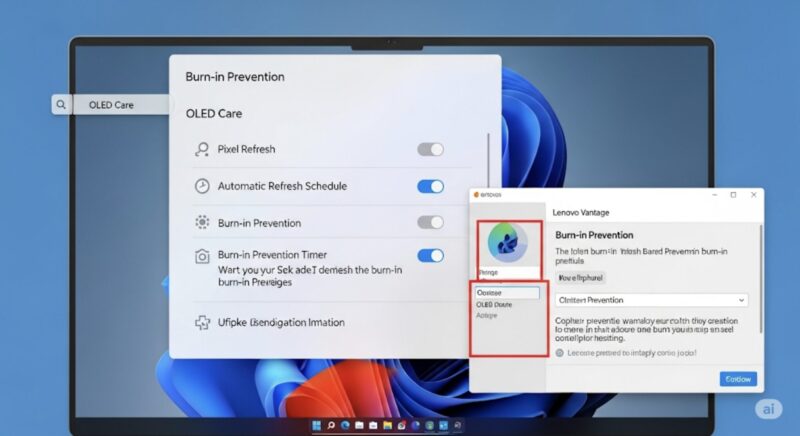
Task: Click the 'Lenovo Vantage' header text
Action: (x=581, y=213)
